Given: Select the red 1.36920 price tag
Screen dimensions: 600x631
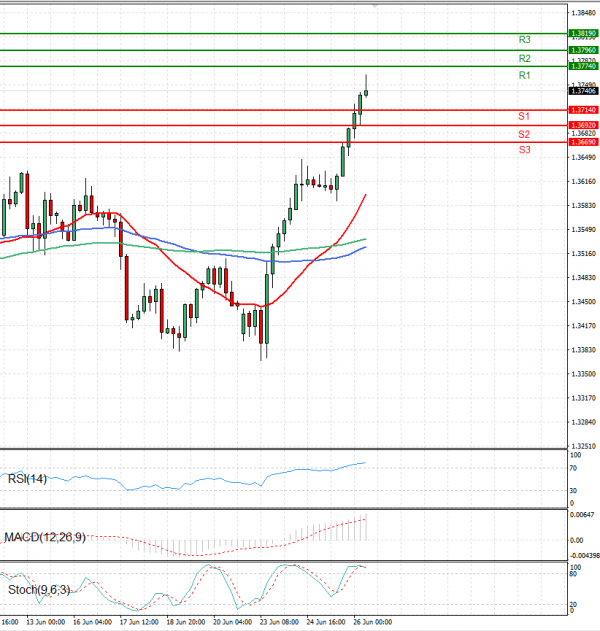Looking at the screenshot, I should tap(584, 126).
